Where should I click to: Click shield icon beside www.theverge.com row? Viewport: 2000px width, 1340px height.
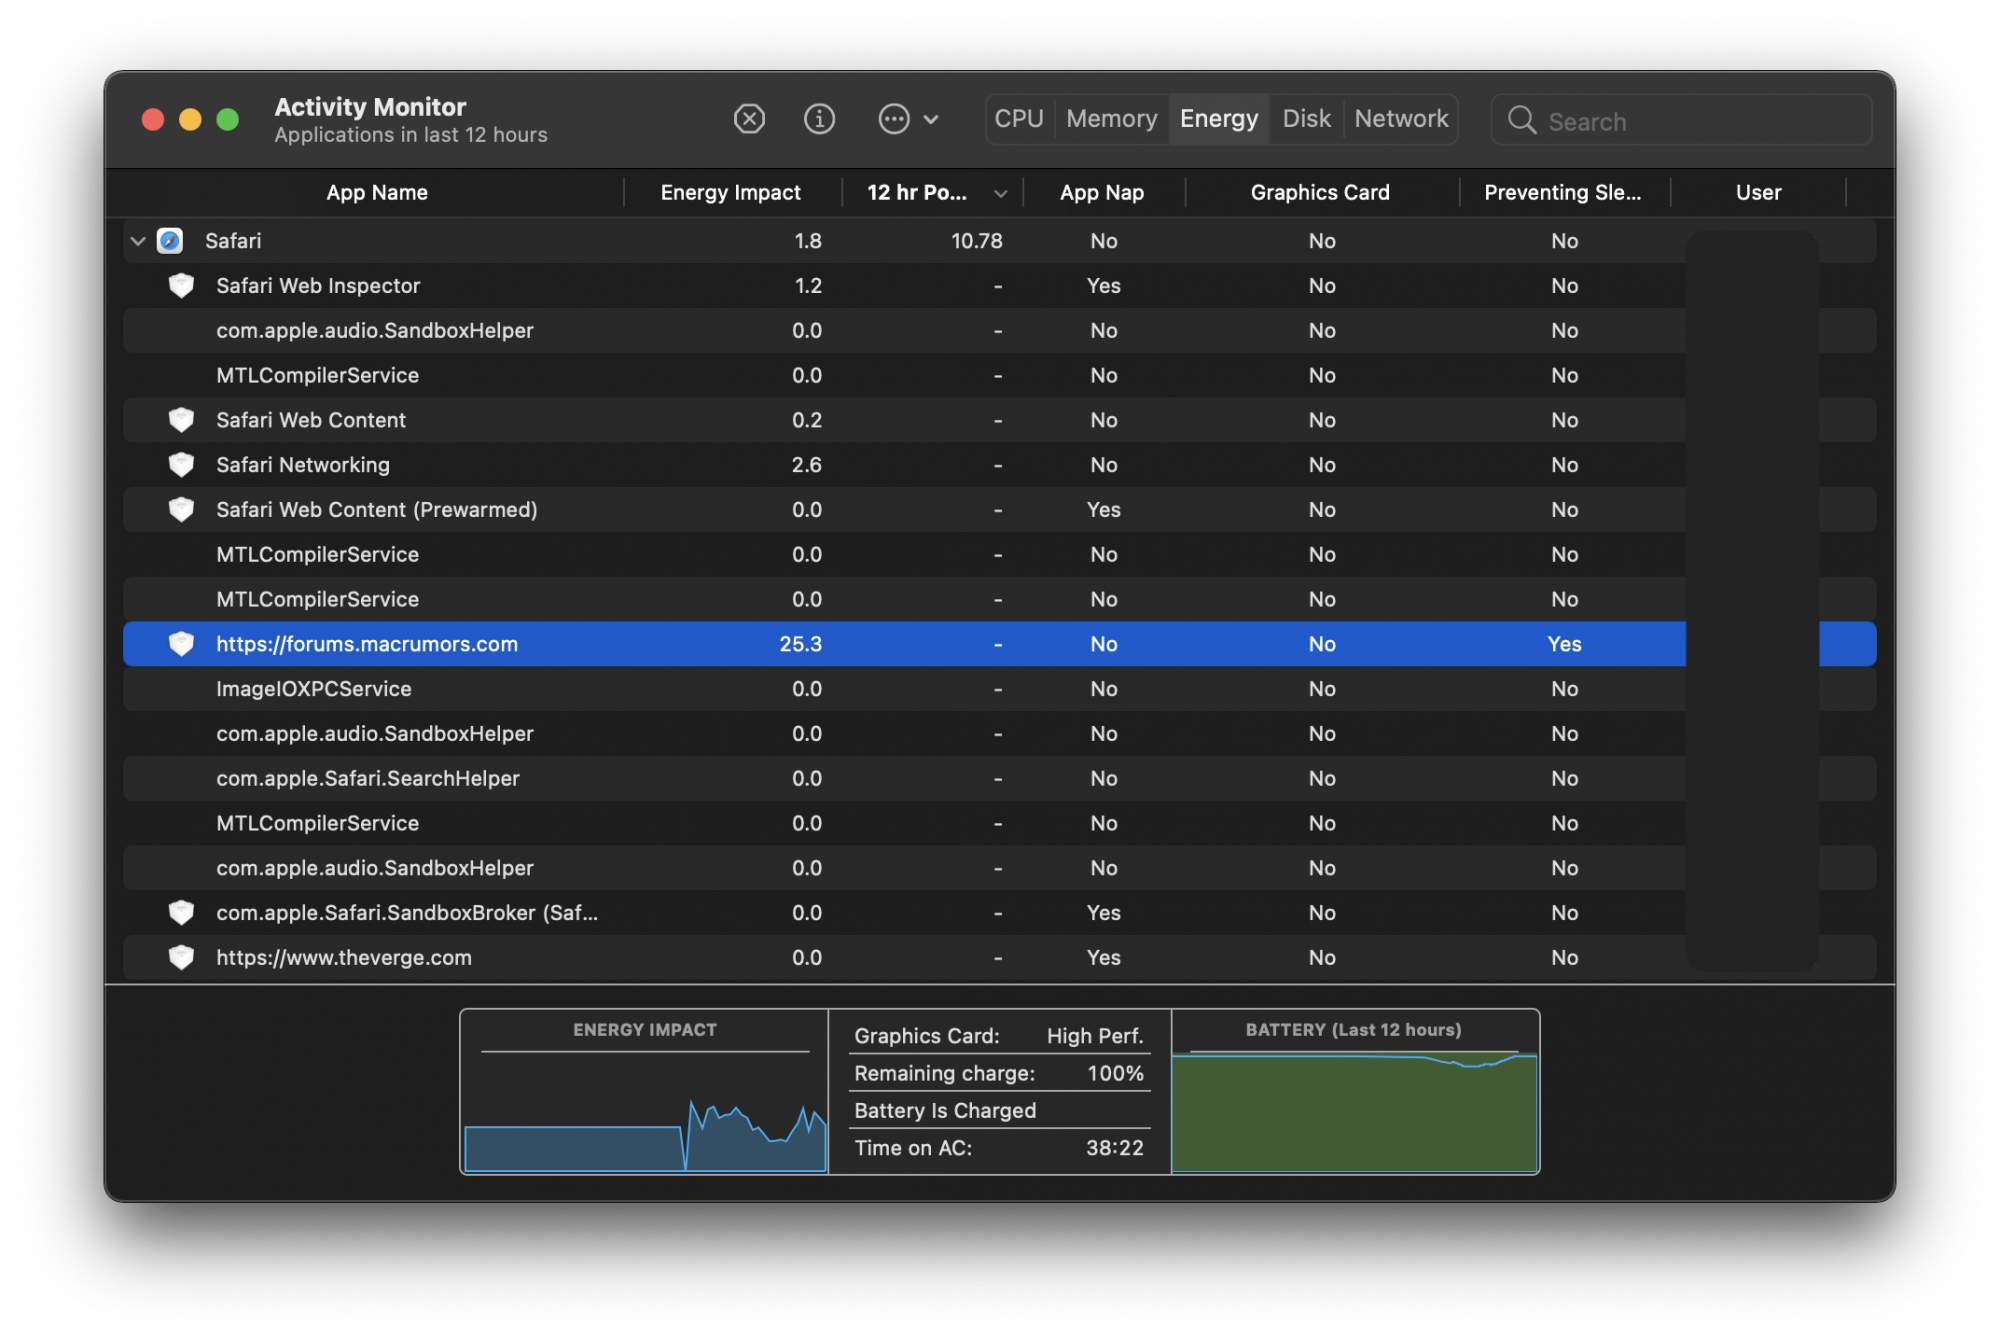(x=181, y=958)
